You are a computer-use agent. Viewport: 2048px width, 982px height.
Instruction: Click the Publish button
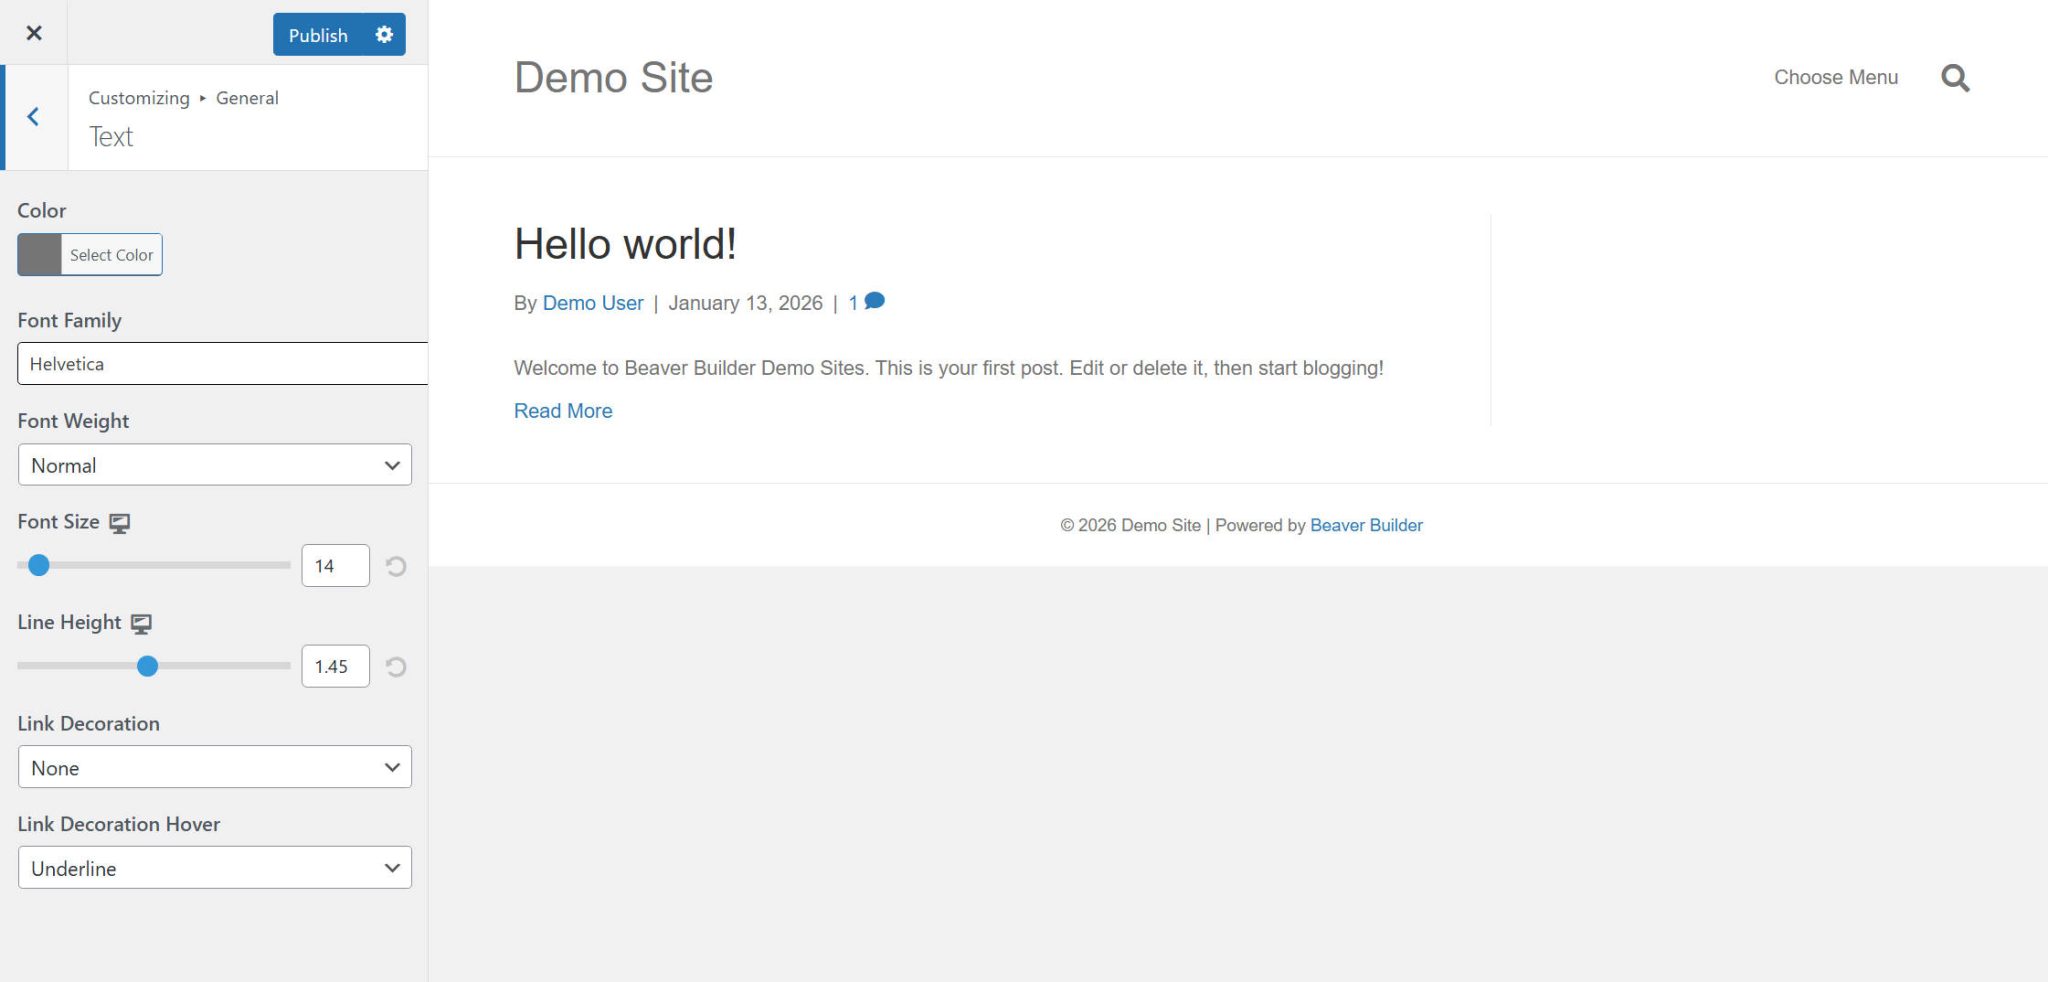pyautogui.click(x=318, y=35)
